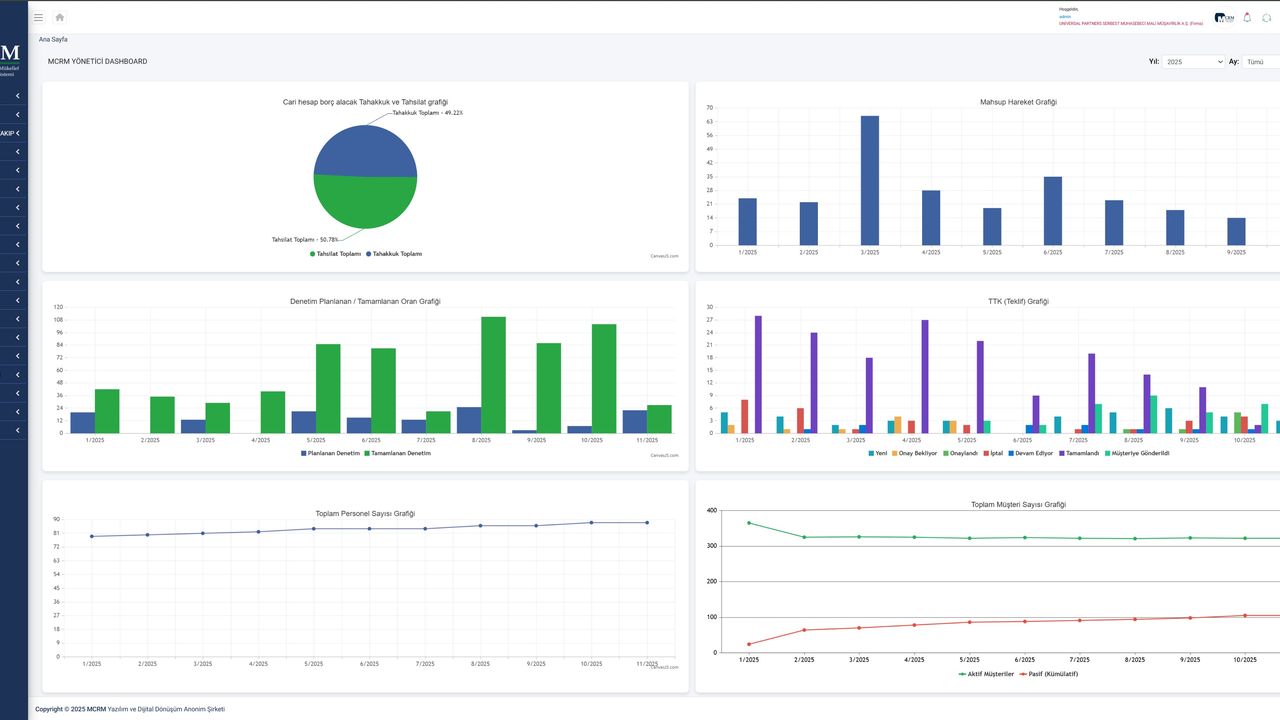Open the Yıl 2025 year dropdown

(1193, 62)
